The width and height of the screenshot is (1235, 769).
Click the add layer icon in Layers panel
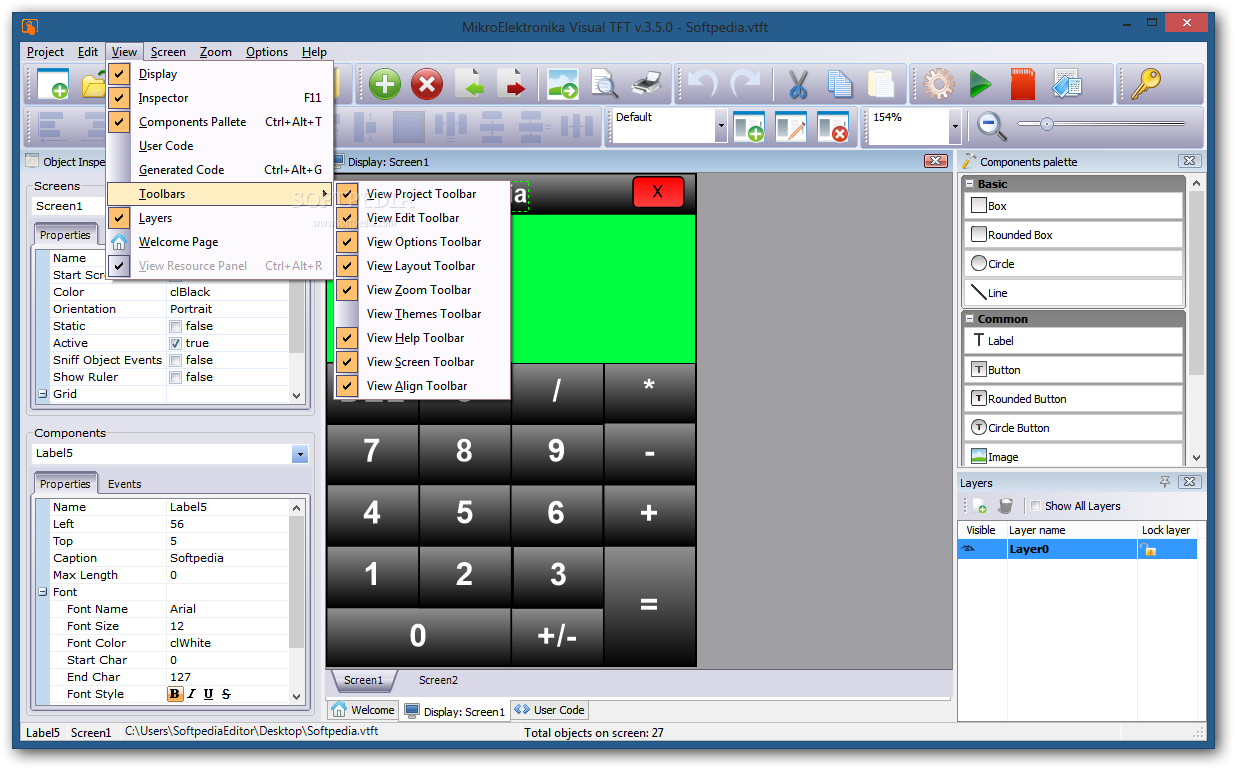(979, 506)
